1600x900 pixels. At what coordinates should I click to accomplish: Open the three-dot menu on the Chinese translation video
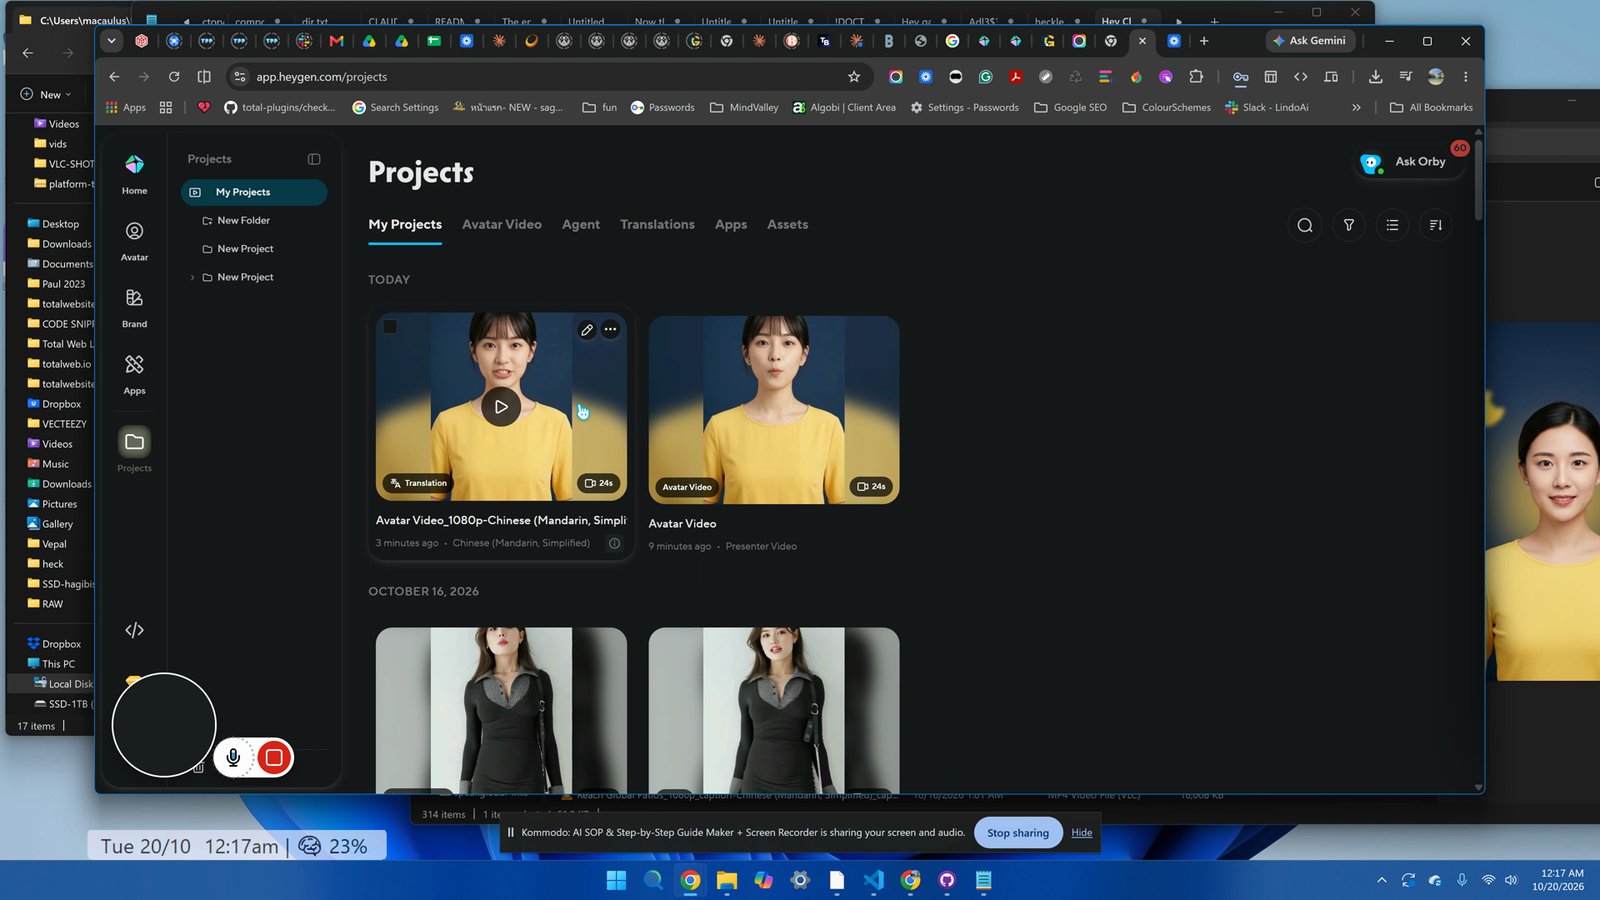point(610,329)
